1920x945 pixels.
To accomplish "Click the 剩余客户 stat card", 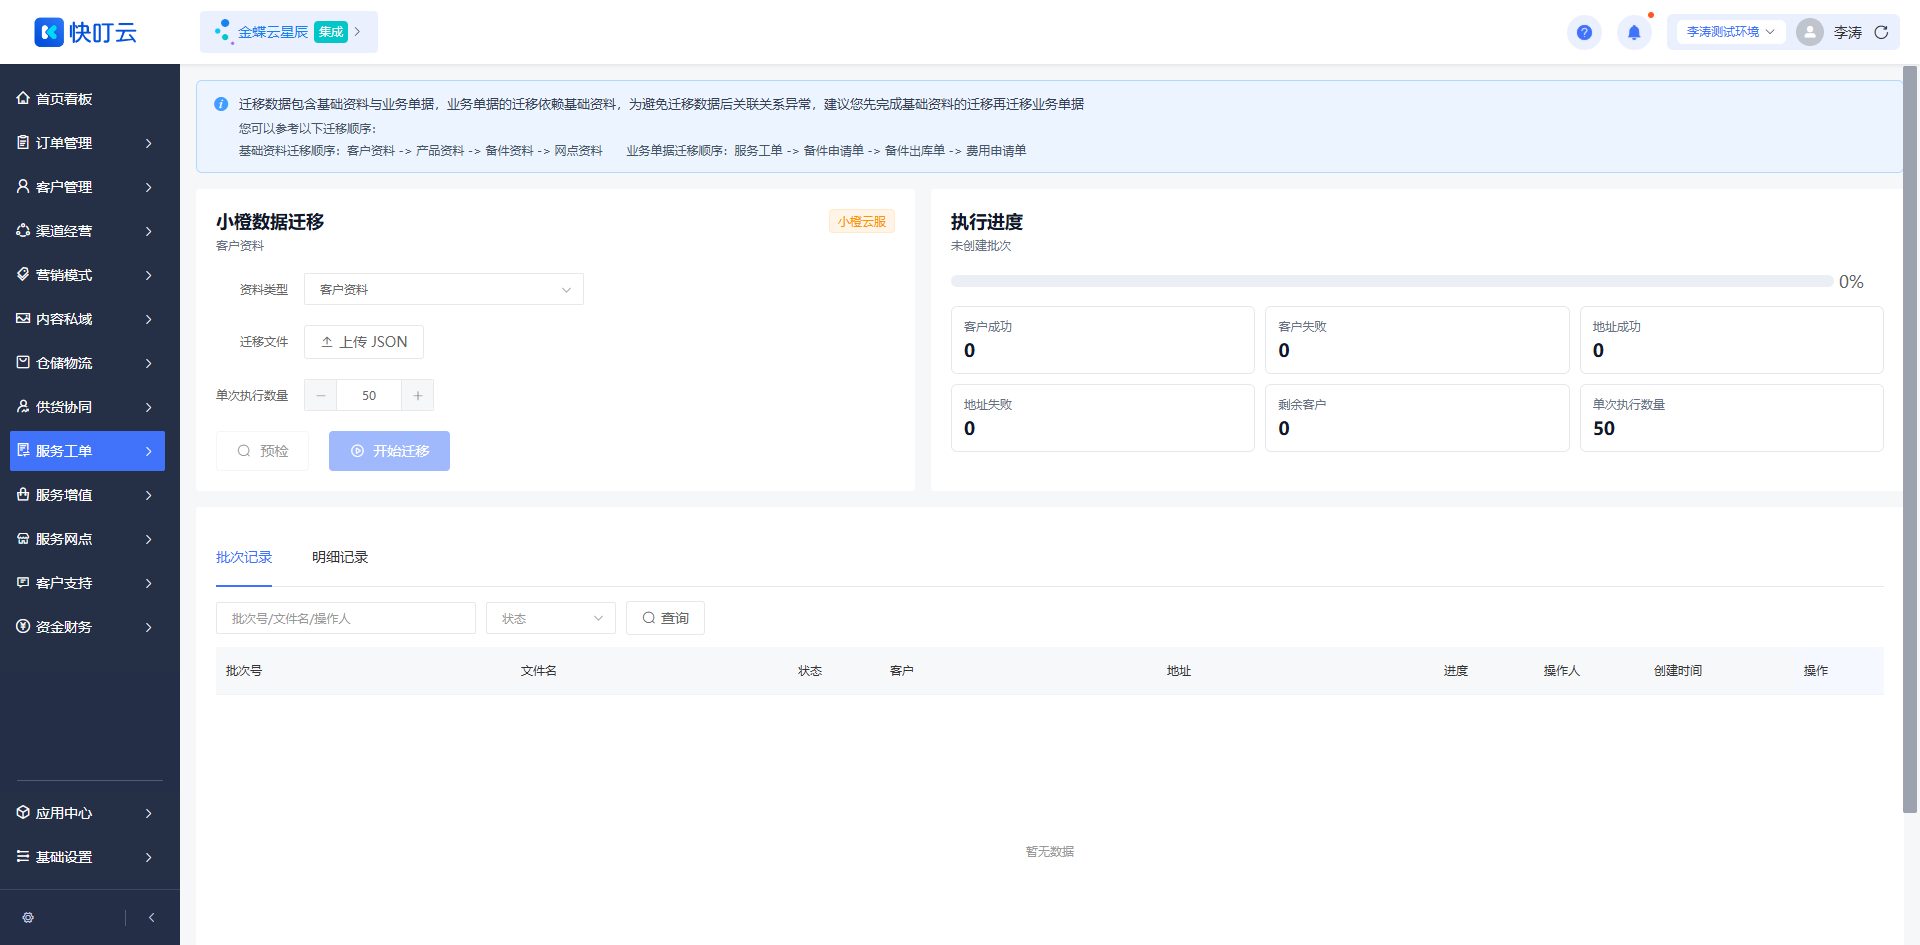I will [x=1417, y=418].
